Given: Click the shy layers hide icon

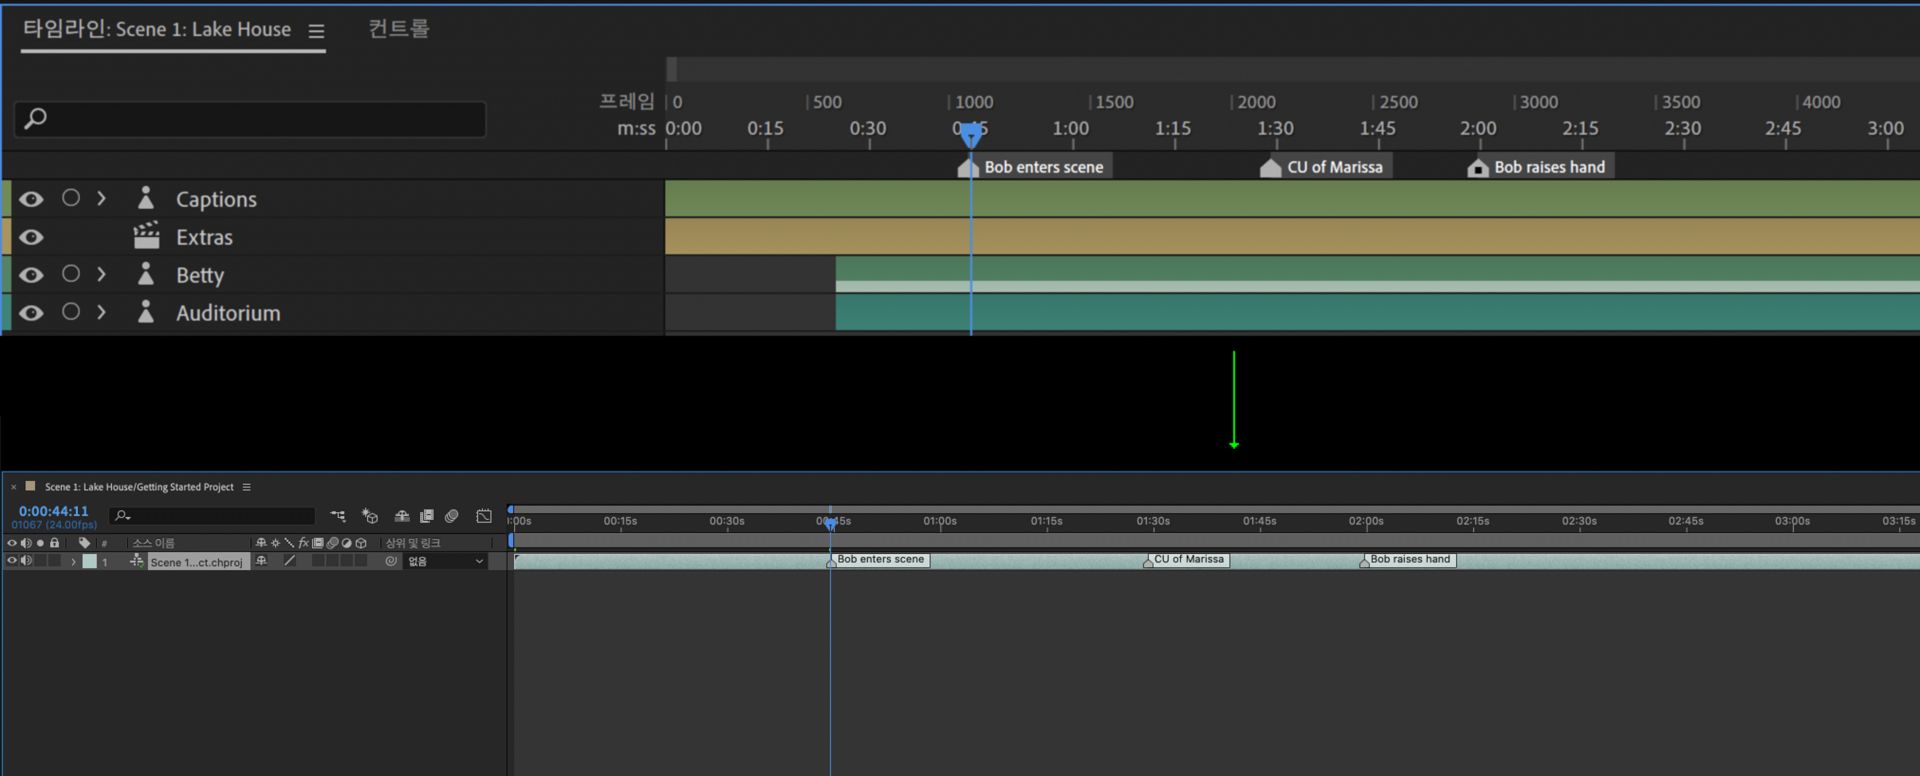Looking at the screenshot, I should click(402, 516).
